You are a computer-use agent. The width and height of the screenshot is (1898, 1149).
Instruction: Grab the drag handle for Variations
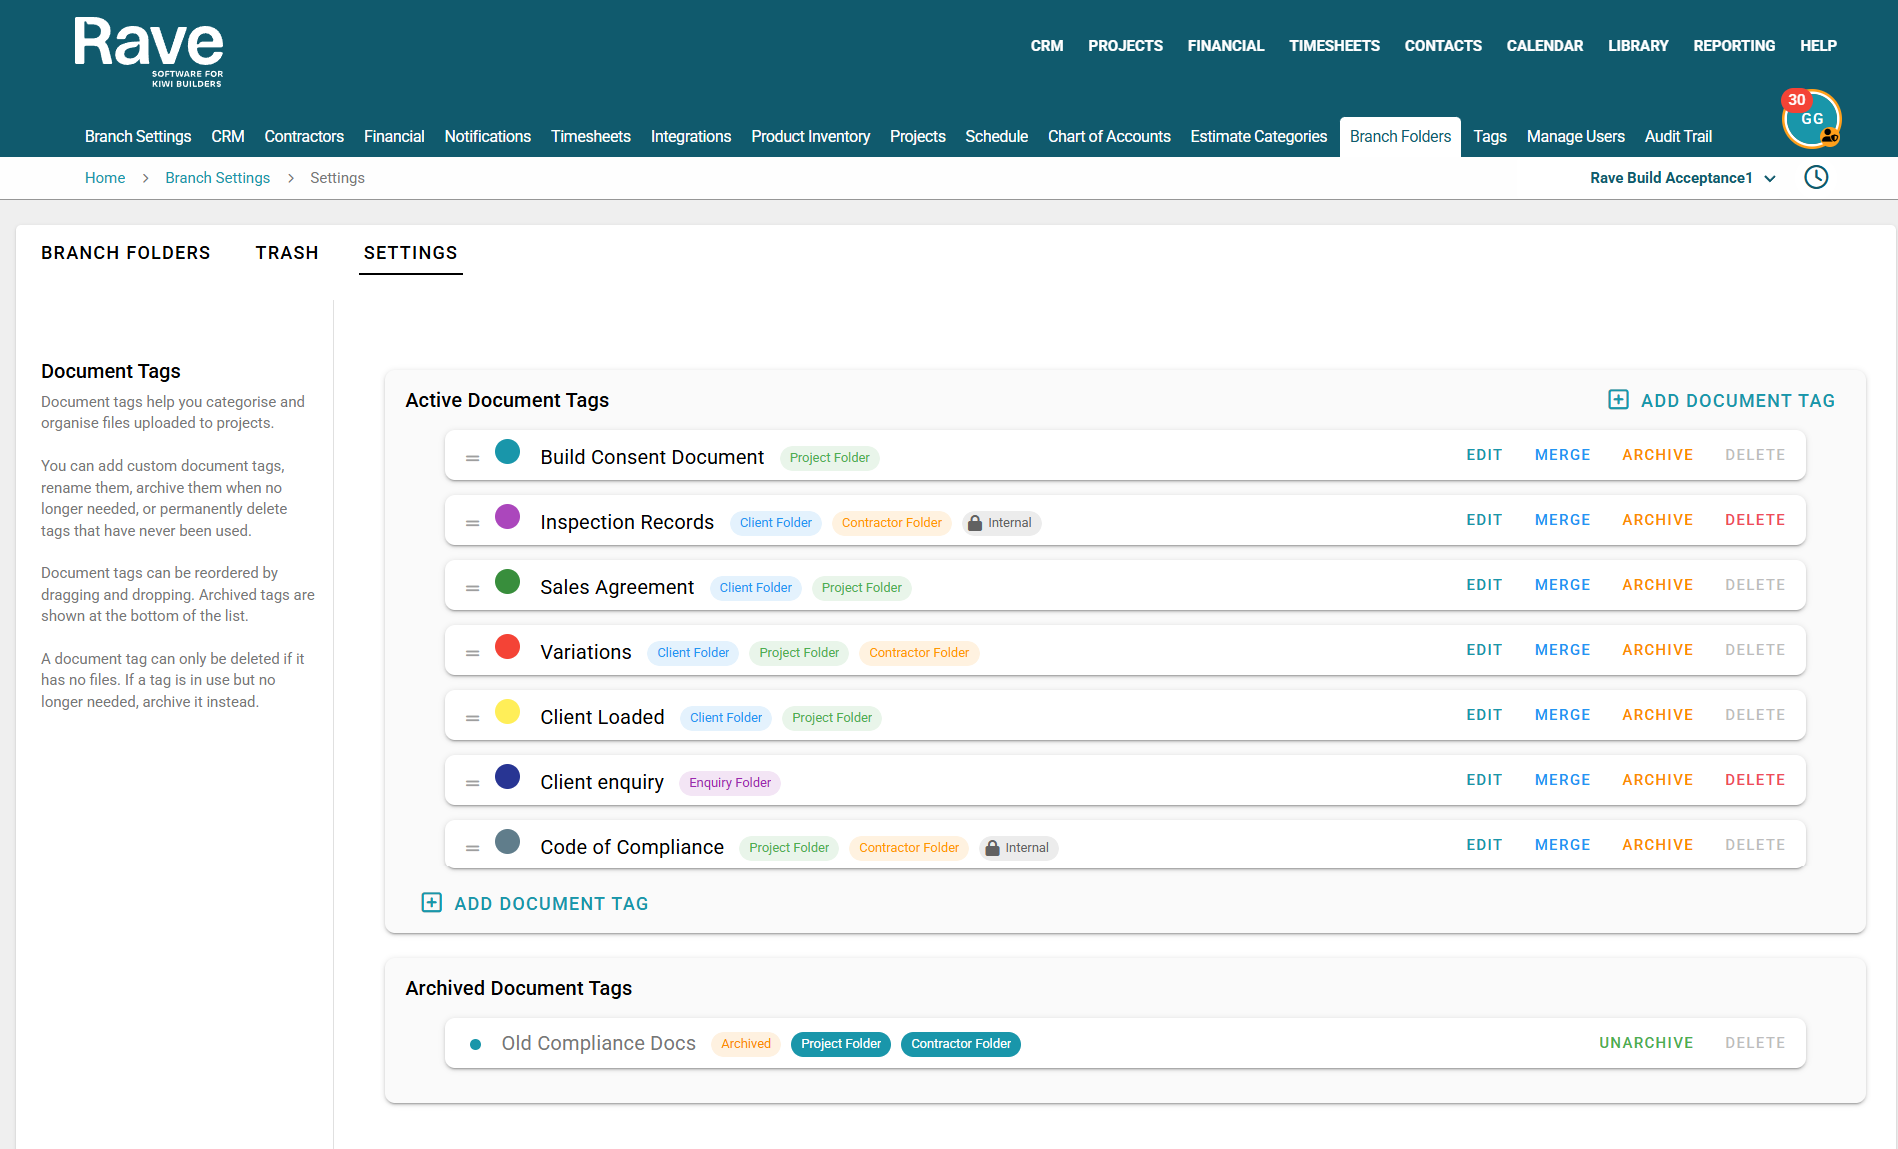click(x=473, y=653)
